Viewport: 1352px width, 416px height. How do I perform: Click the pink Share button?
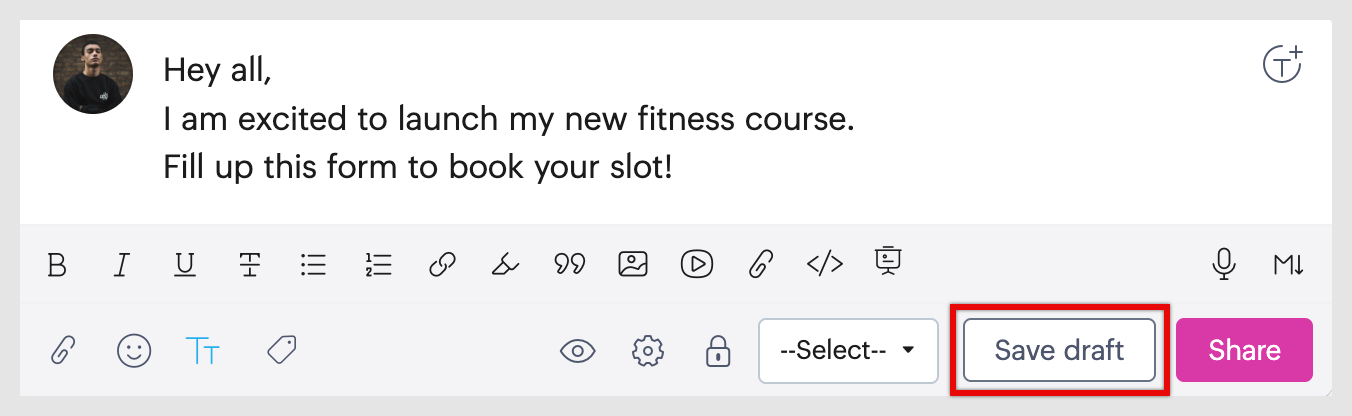[x=1244, y=351]
